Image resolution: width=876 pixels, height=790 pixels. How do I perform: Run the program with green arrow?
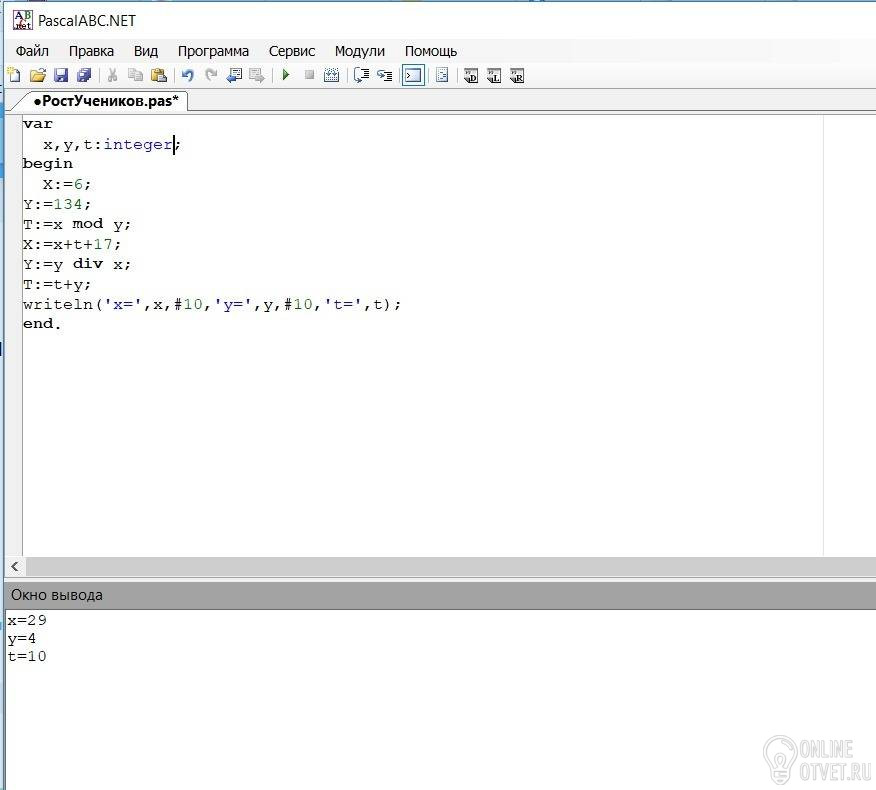[x=286, y=75]
